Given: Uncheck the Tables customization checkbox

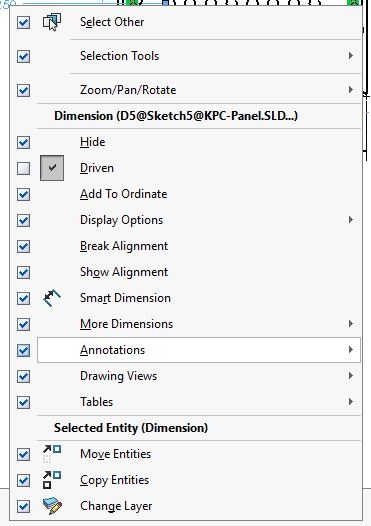Looking at the screenshot, I should [23, 402].
